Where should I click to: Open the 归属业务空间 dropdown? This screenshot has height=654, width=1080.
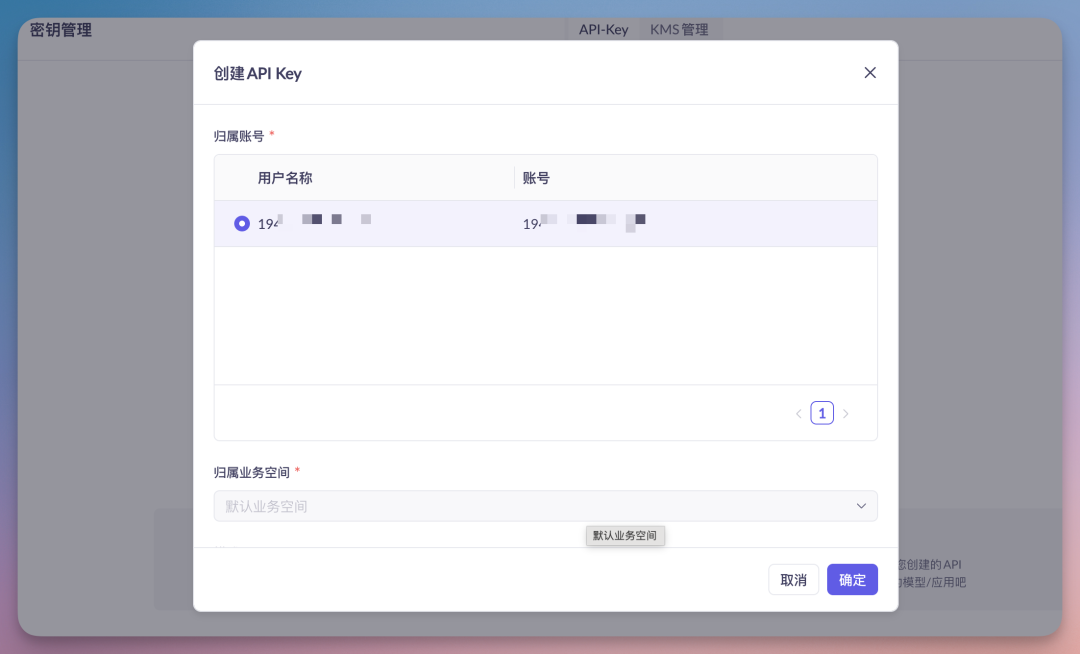click(545, 506)
